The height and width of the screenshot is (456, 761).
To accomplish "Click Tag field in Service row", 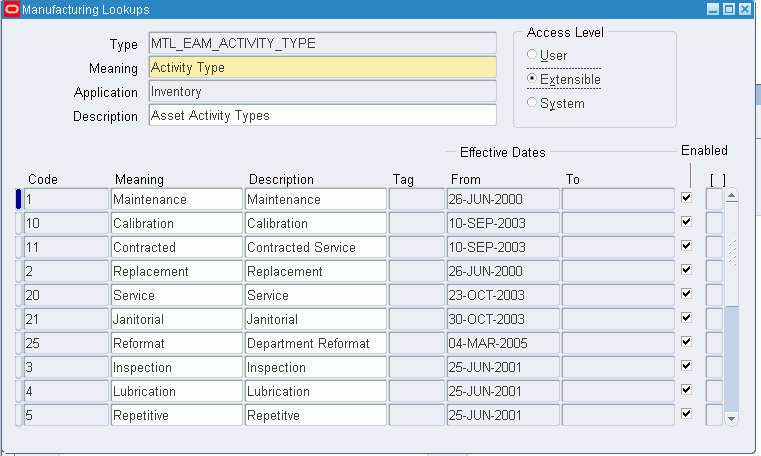I will coord(416,295).
